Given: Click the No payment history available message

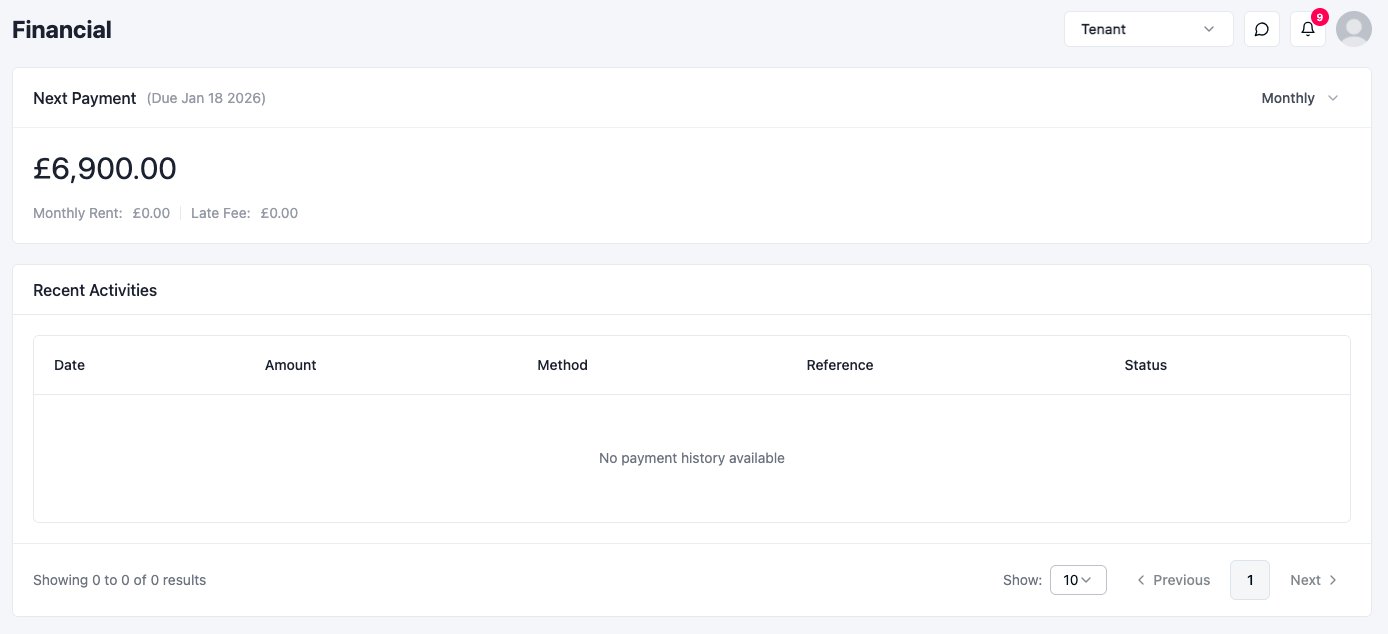Looking at the screenshot, I should [691, 458].
